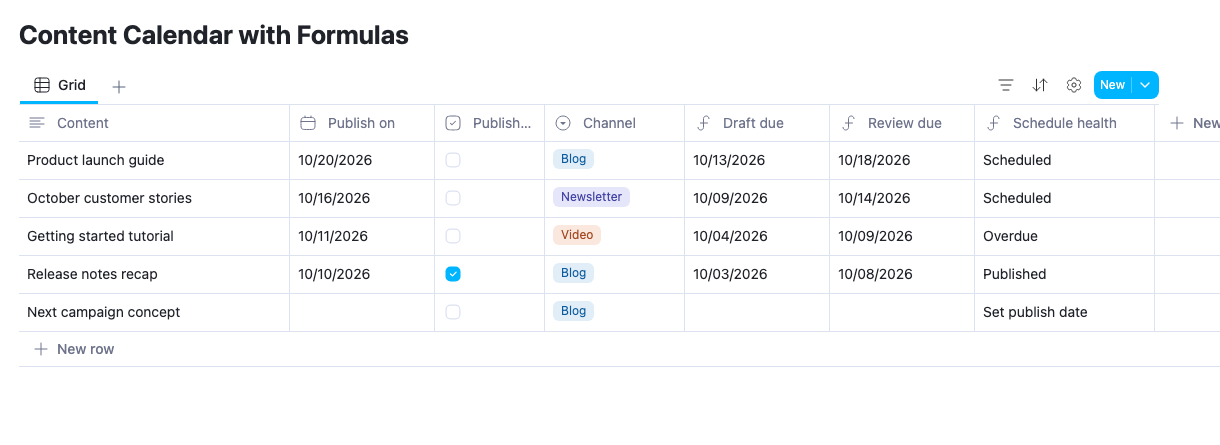Screen dimensions: 1220x445
Task: Select the Next campaign concept cell
Action: point(154,312)
